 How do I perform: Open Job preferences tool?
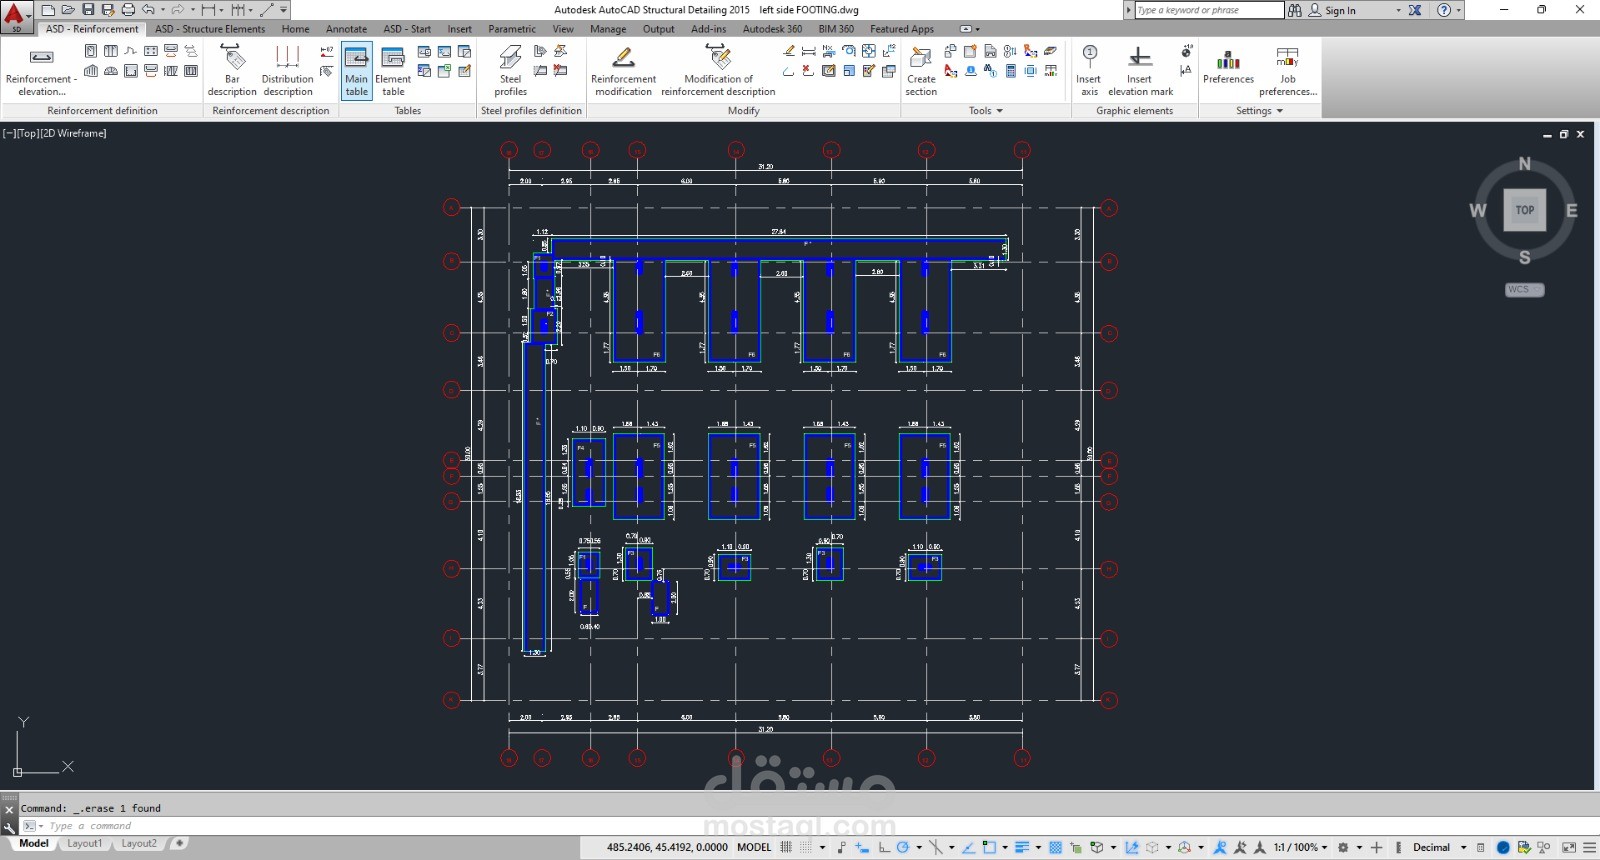pyautogui.click(x=1288, y=70)
